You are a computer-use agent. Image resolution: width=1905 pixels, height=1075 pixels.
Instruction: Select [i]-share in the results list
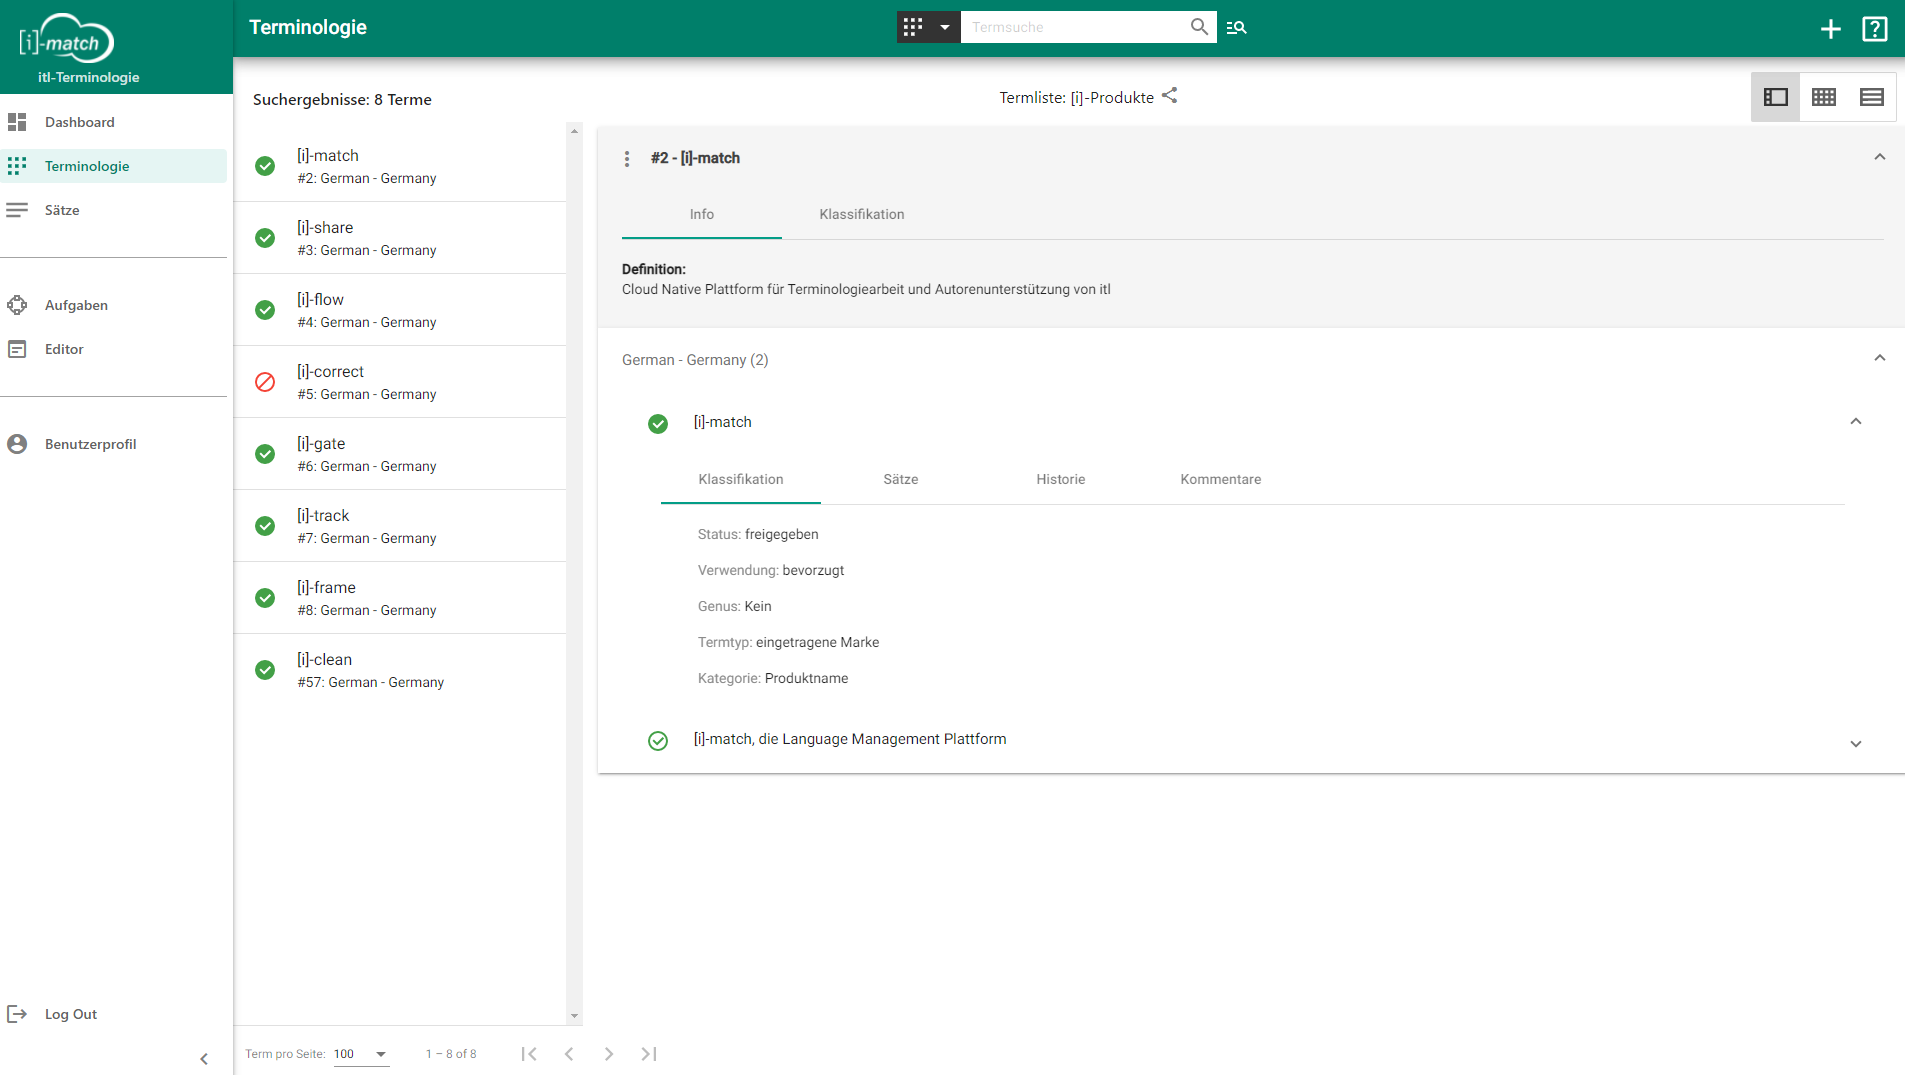(400, 238)
